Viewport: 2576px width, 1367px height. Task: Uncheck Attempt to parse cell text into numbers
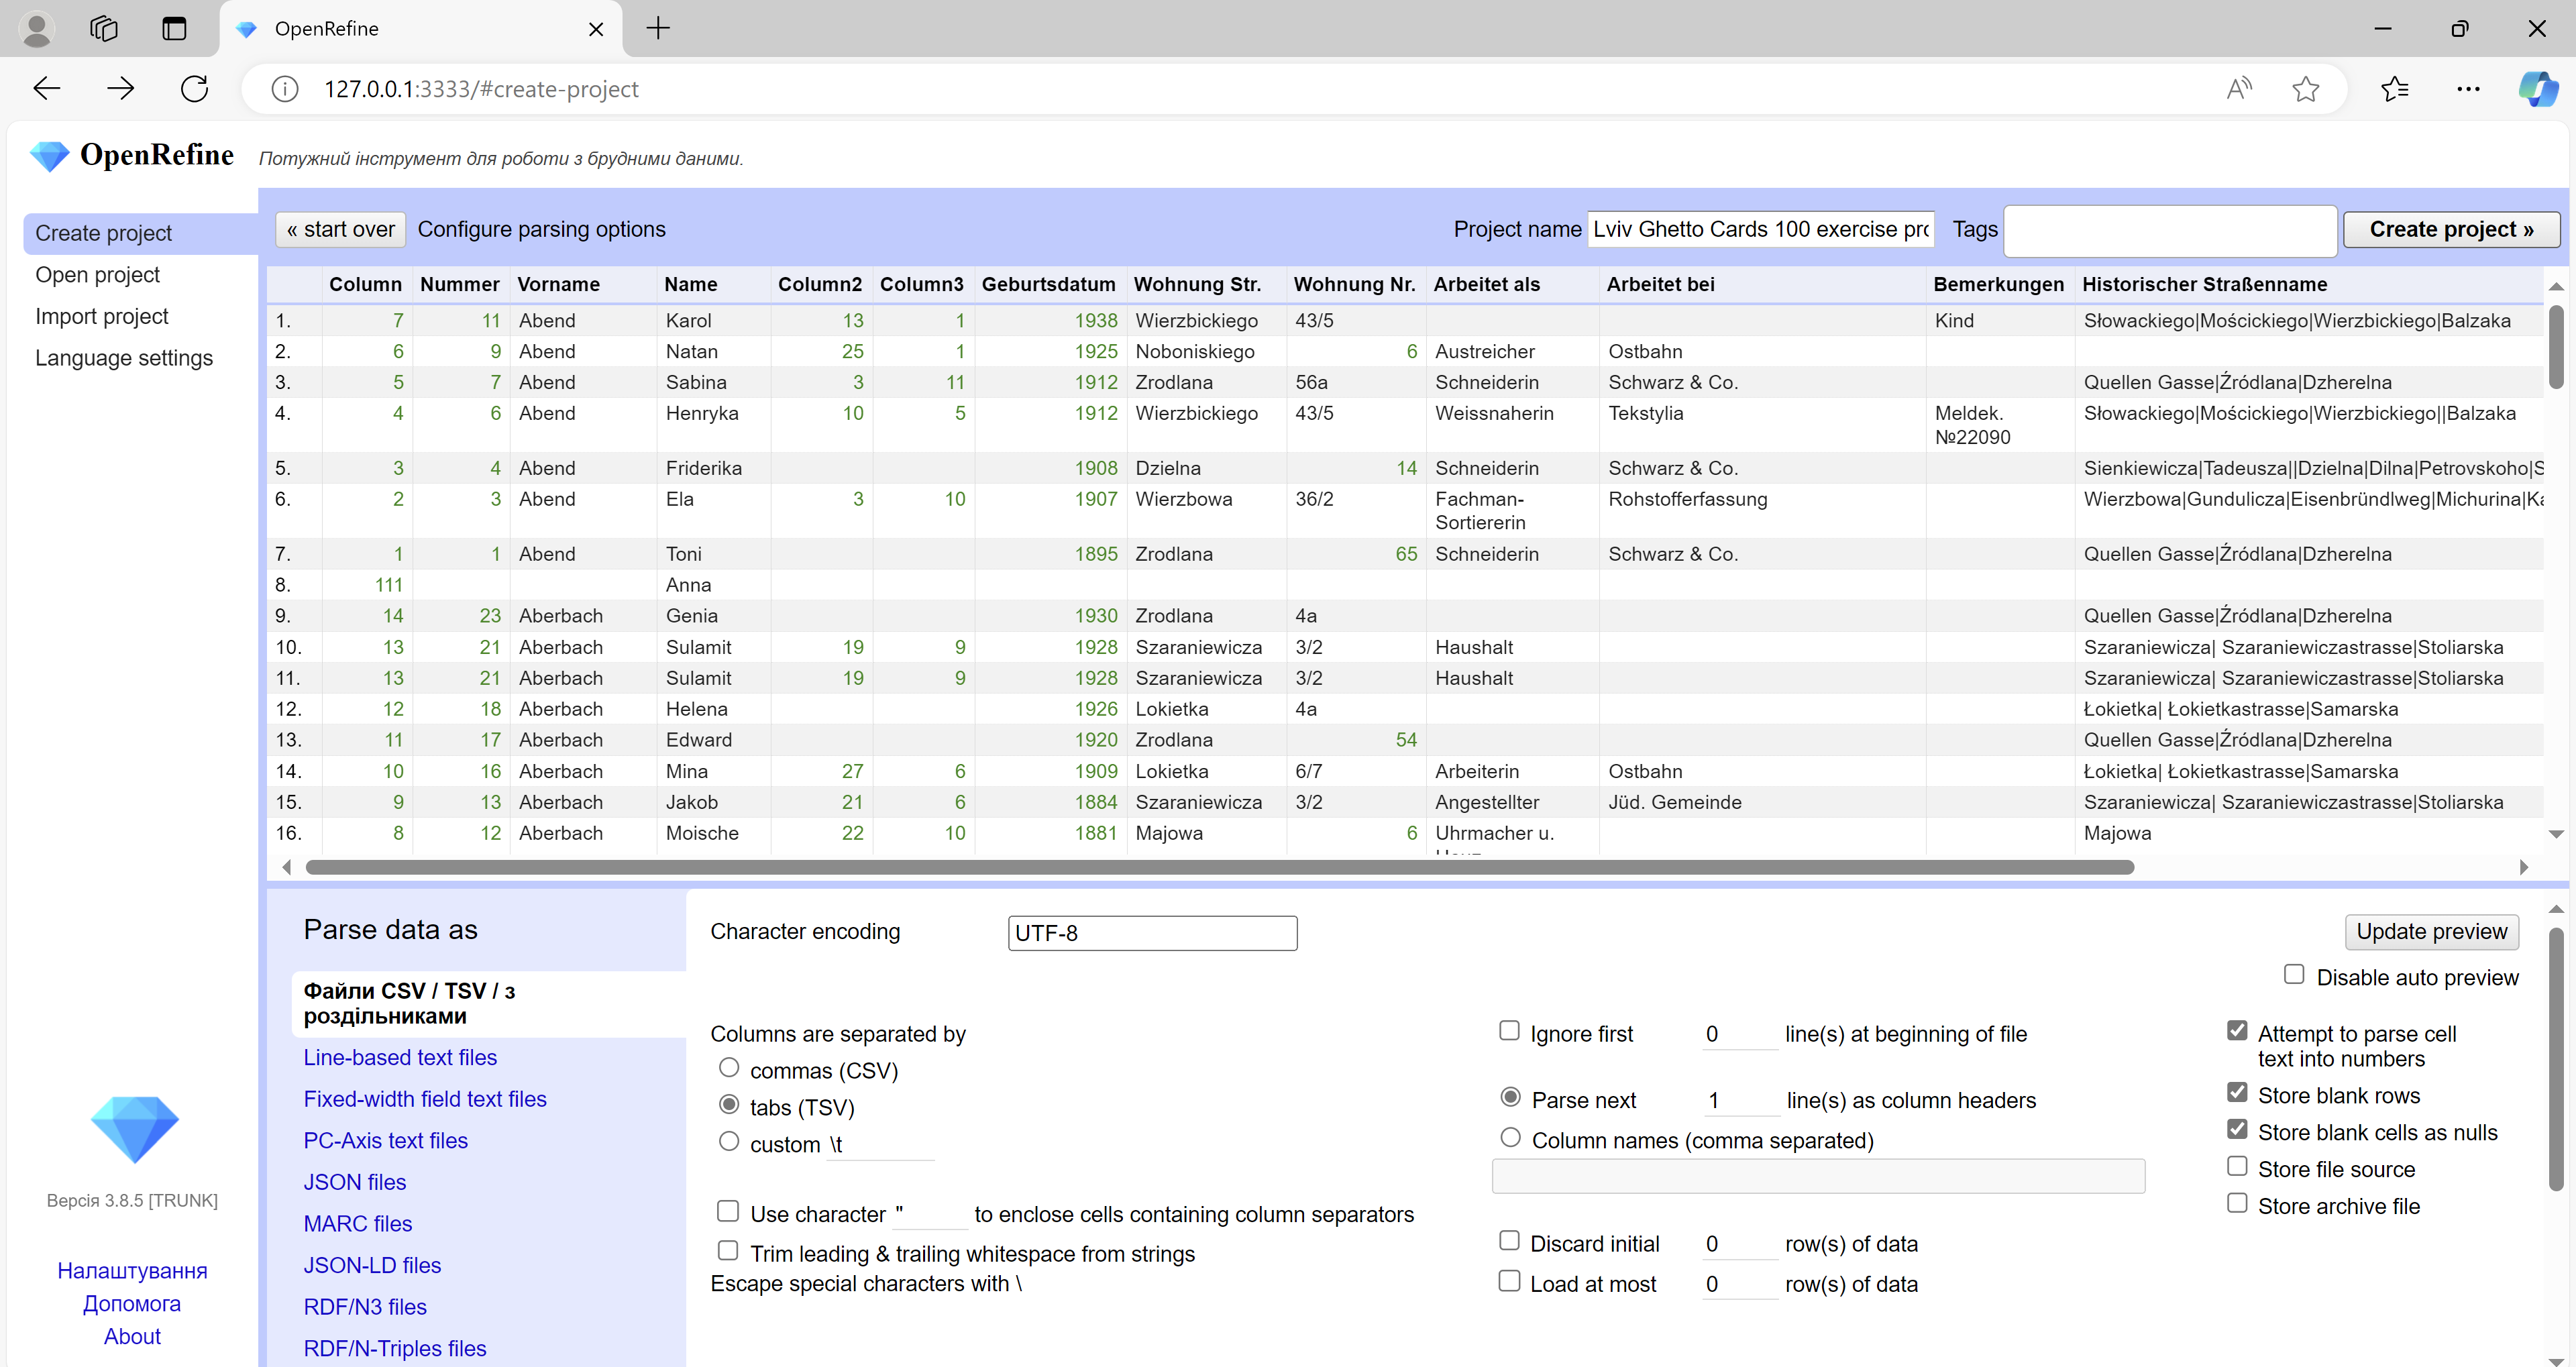(x=2237, y=1030)
